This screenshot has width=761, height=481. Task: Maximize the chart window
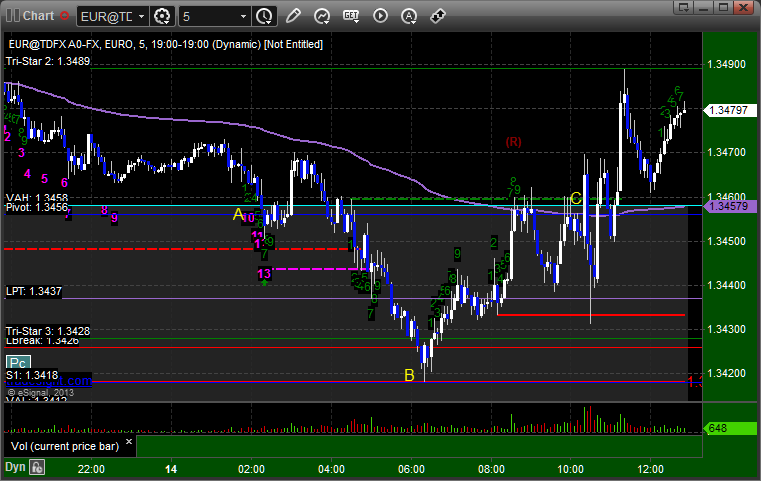723,7
